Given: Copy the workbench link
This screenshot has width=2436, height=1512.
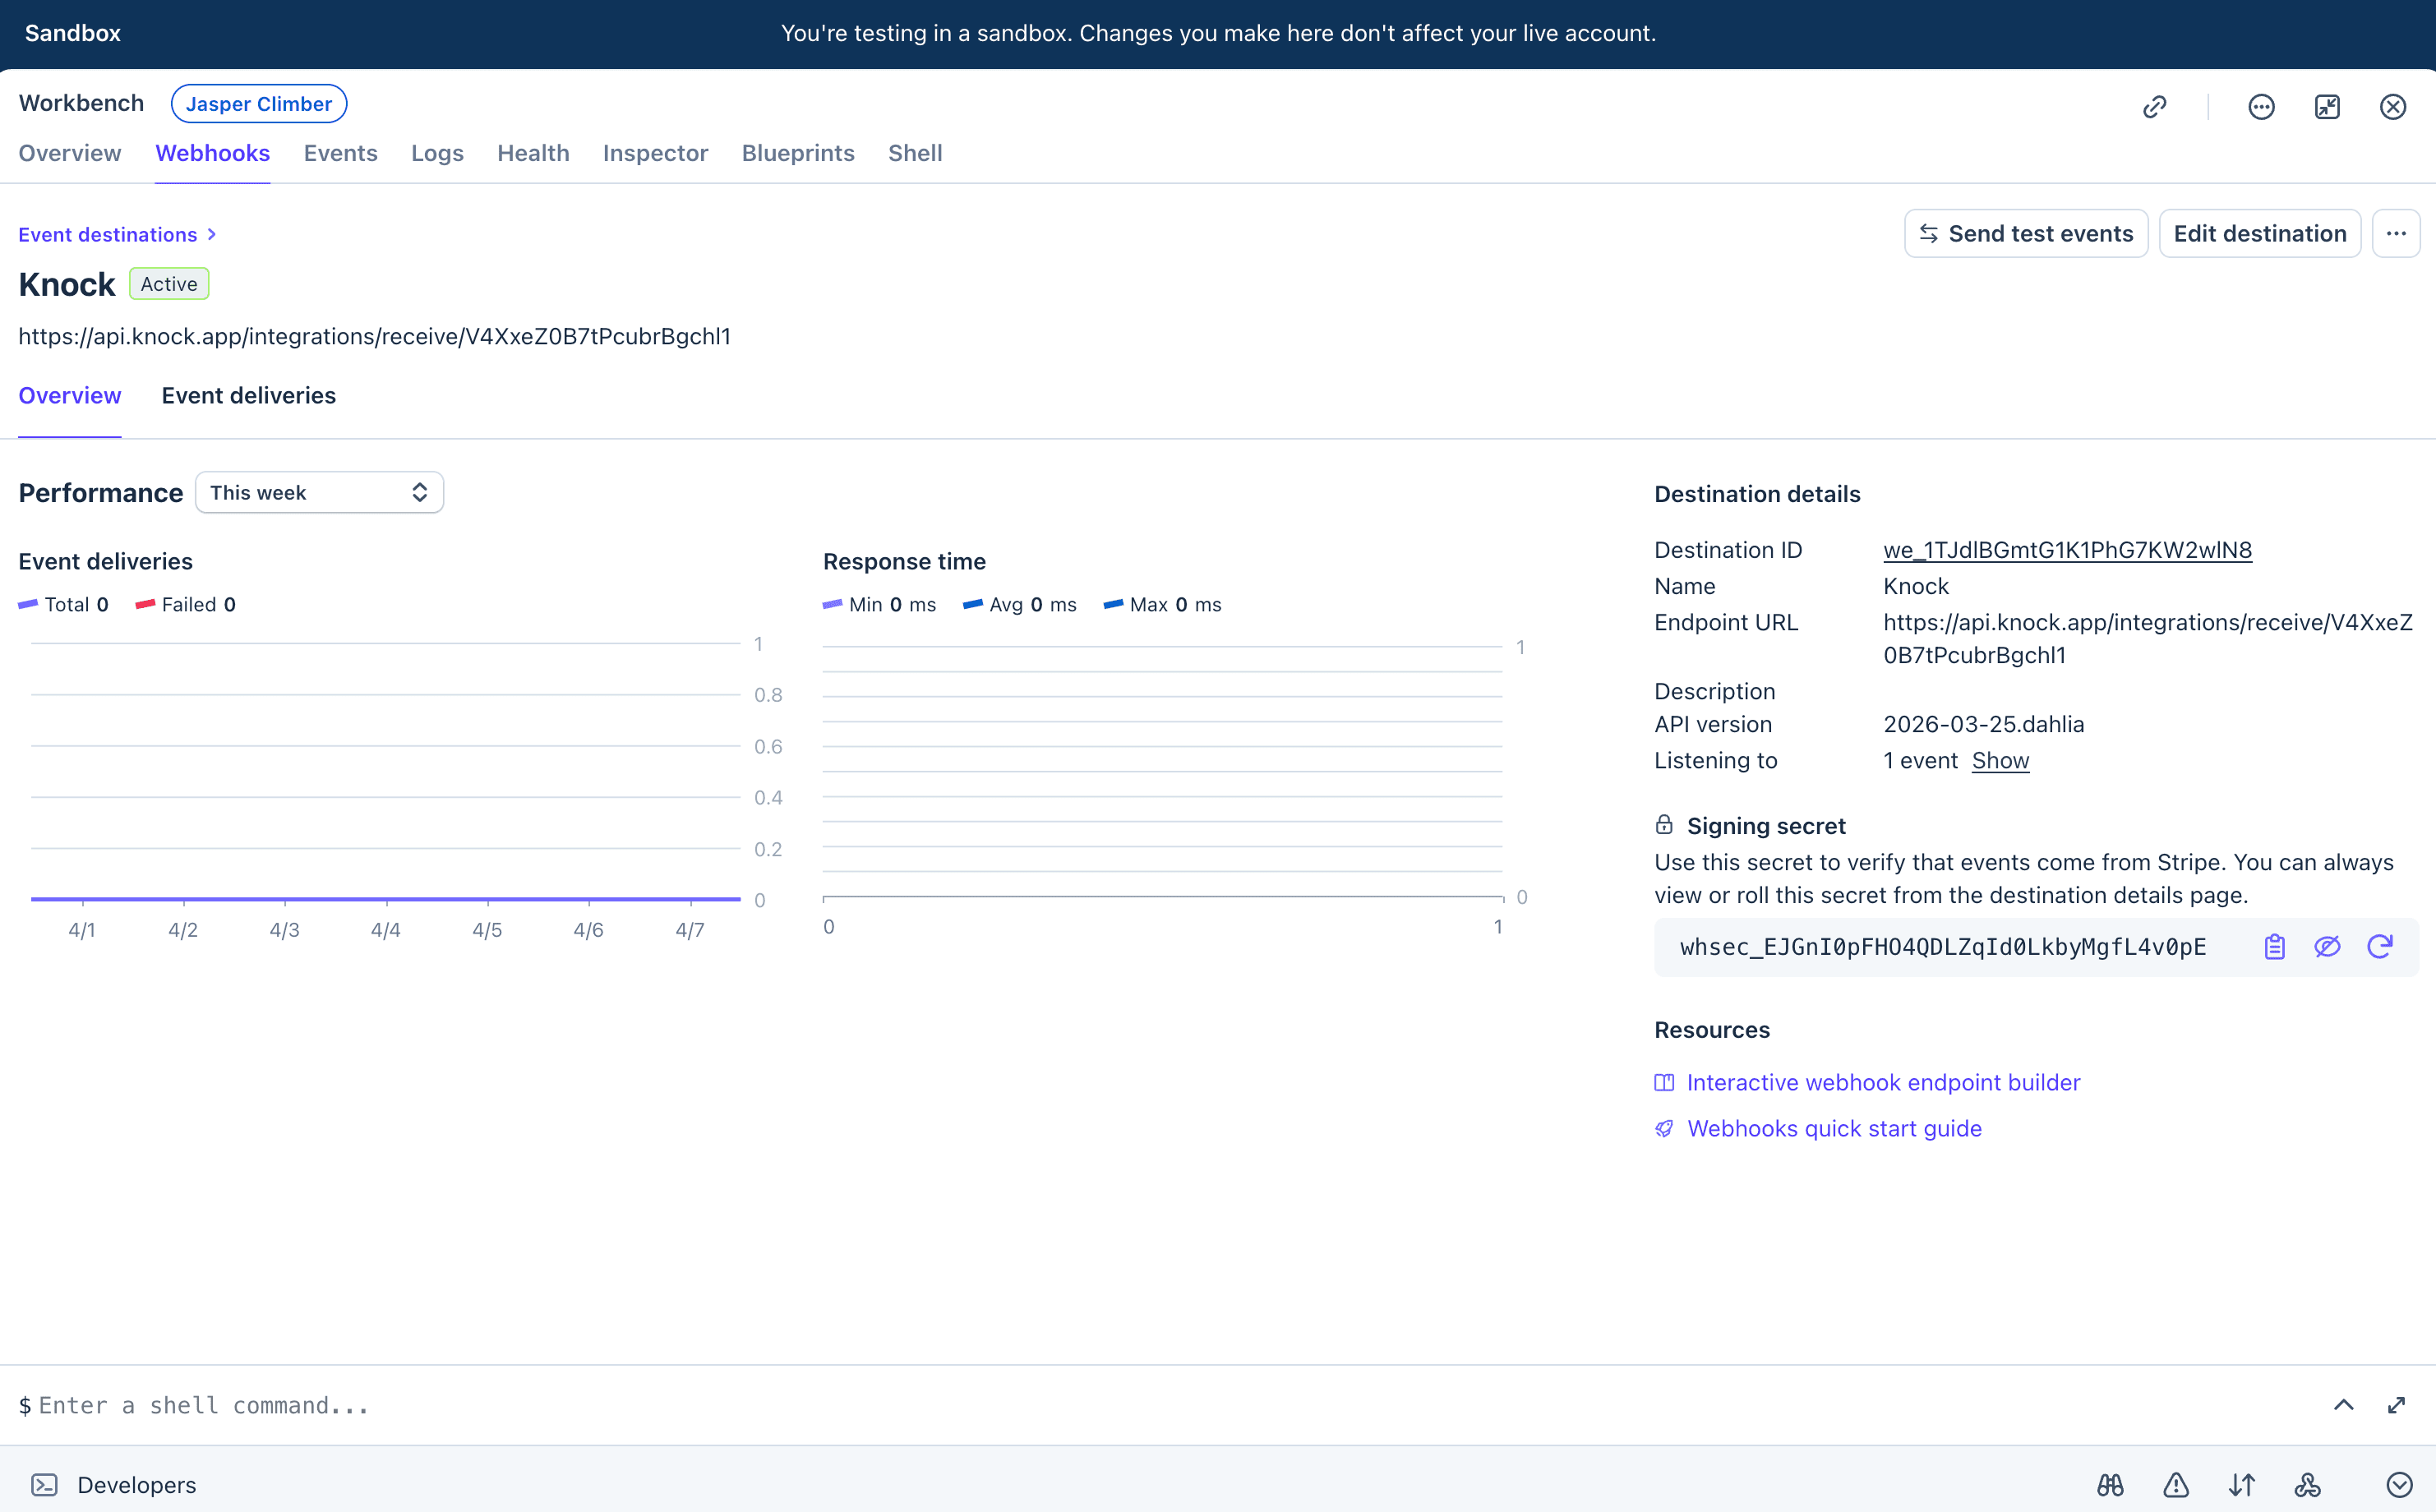Looking at the screenshot, I should click(2155, 106).
